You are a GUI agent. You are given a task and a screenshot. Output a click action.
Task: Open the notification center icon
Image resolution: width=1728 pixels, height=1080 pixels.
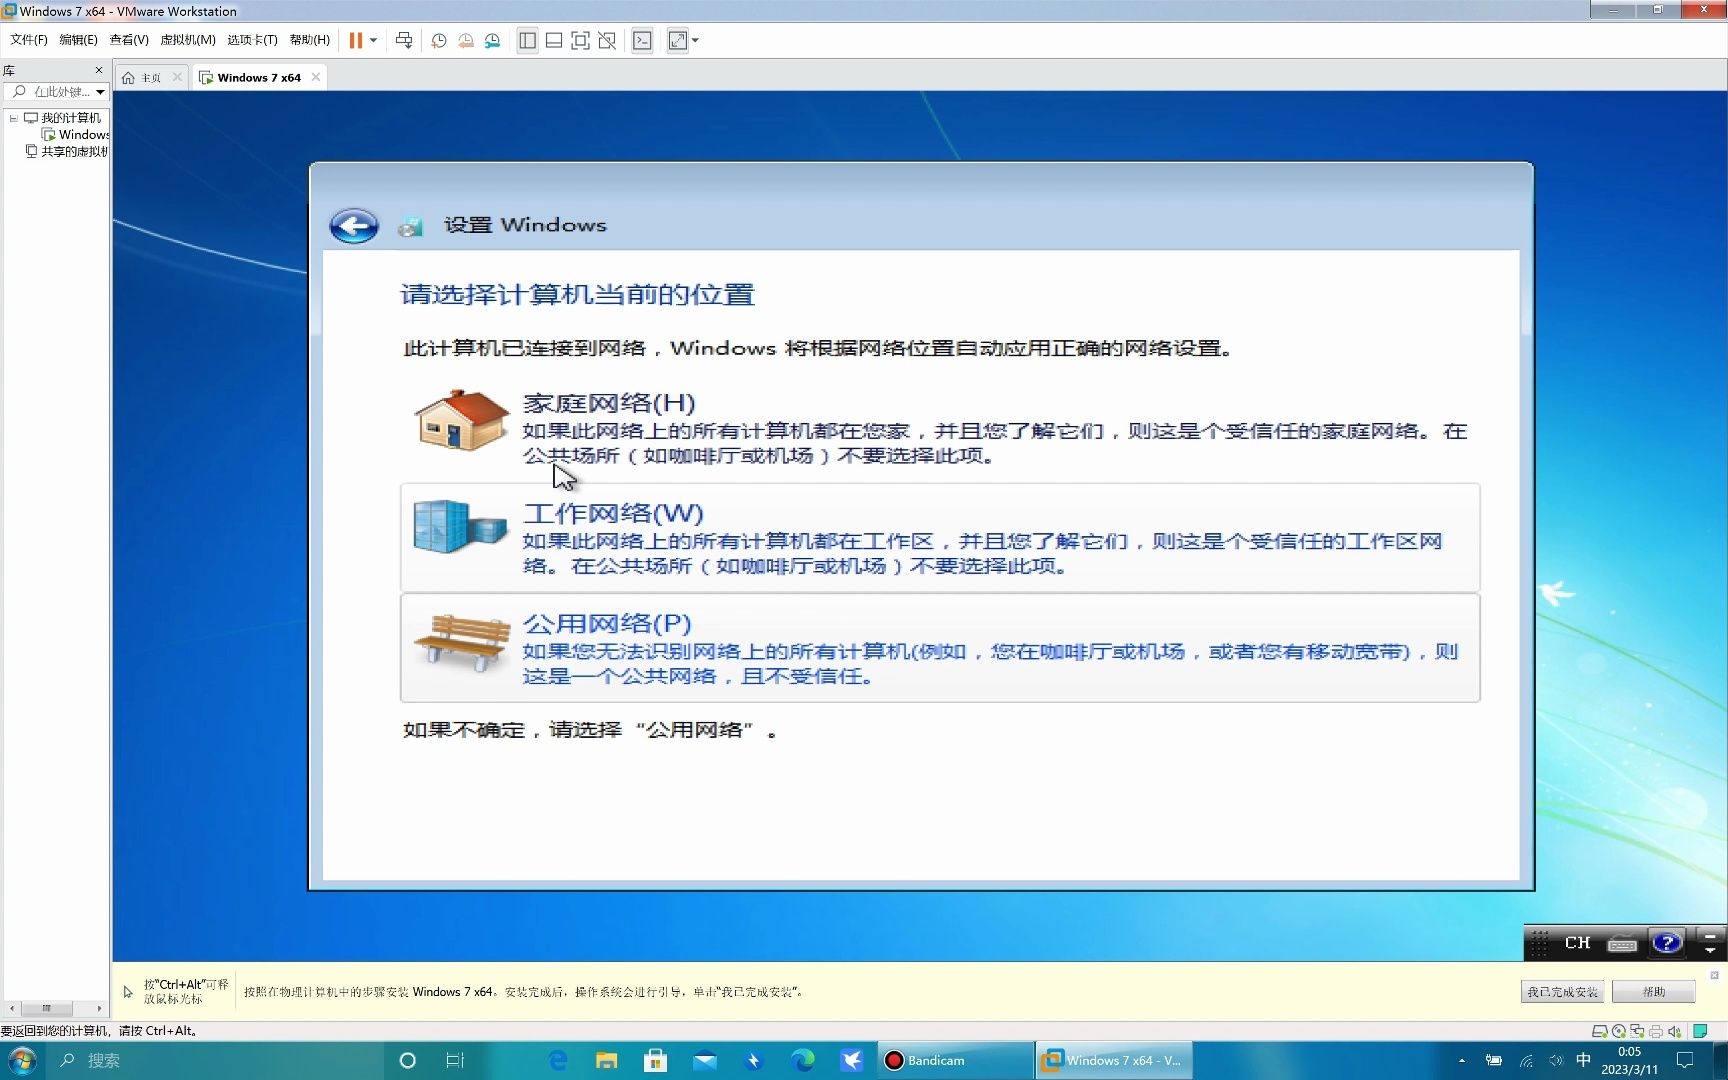(x=1685, y=1061)
